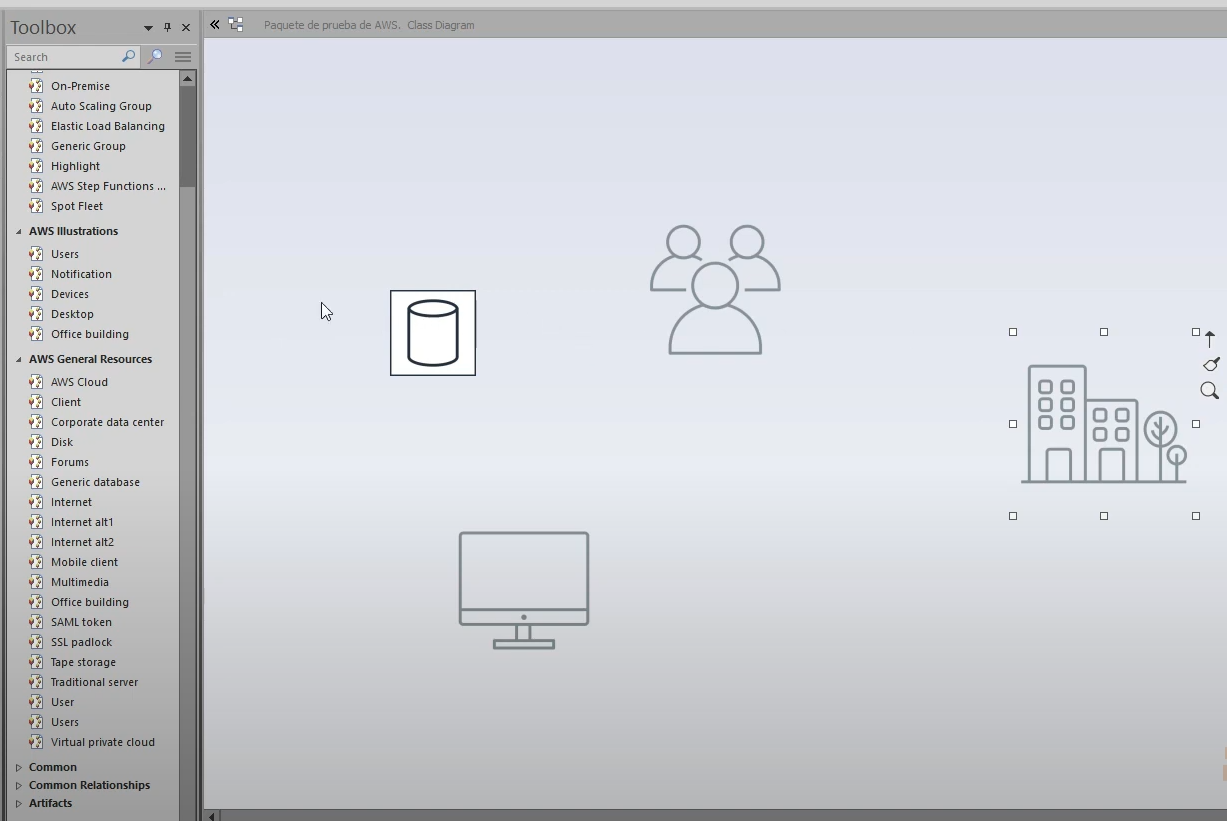Viewport: 1227px width, 821px height.
Task: Select the On-Premise toolbox item
Action: point(80,86)
